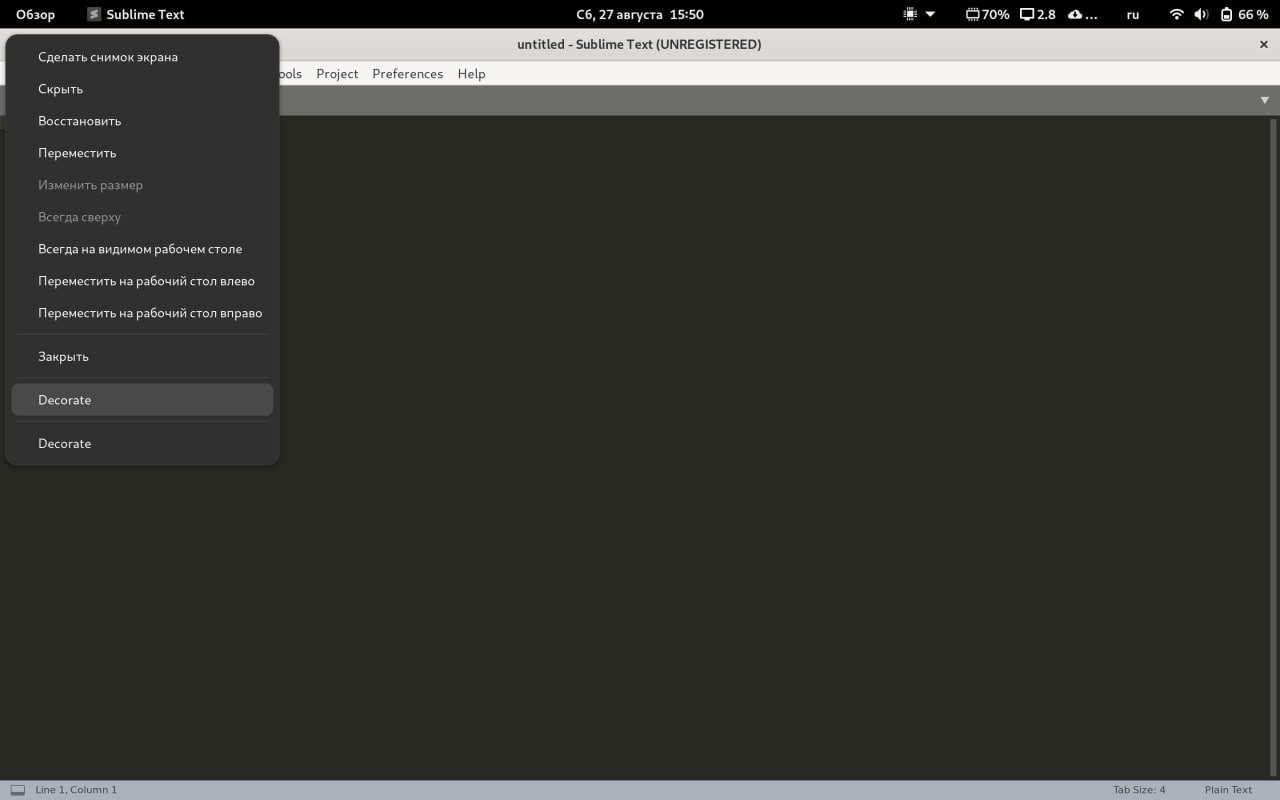Viewport: 1280px width, 800px height.
Task: Click the Wi-Fi signal icon
Action: (1177, 15)
